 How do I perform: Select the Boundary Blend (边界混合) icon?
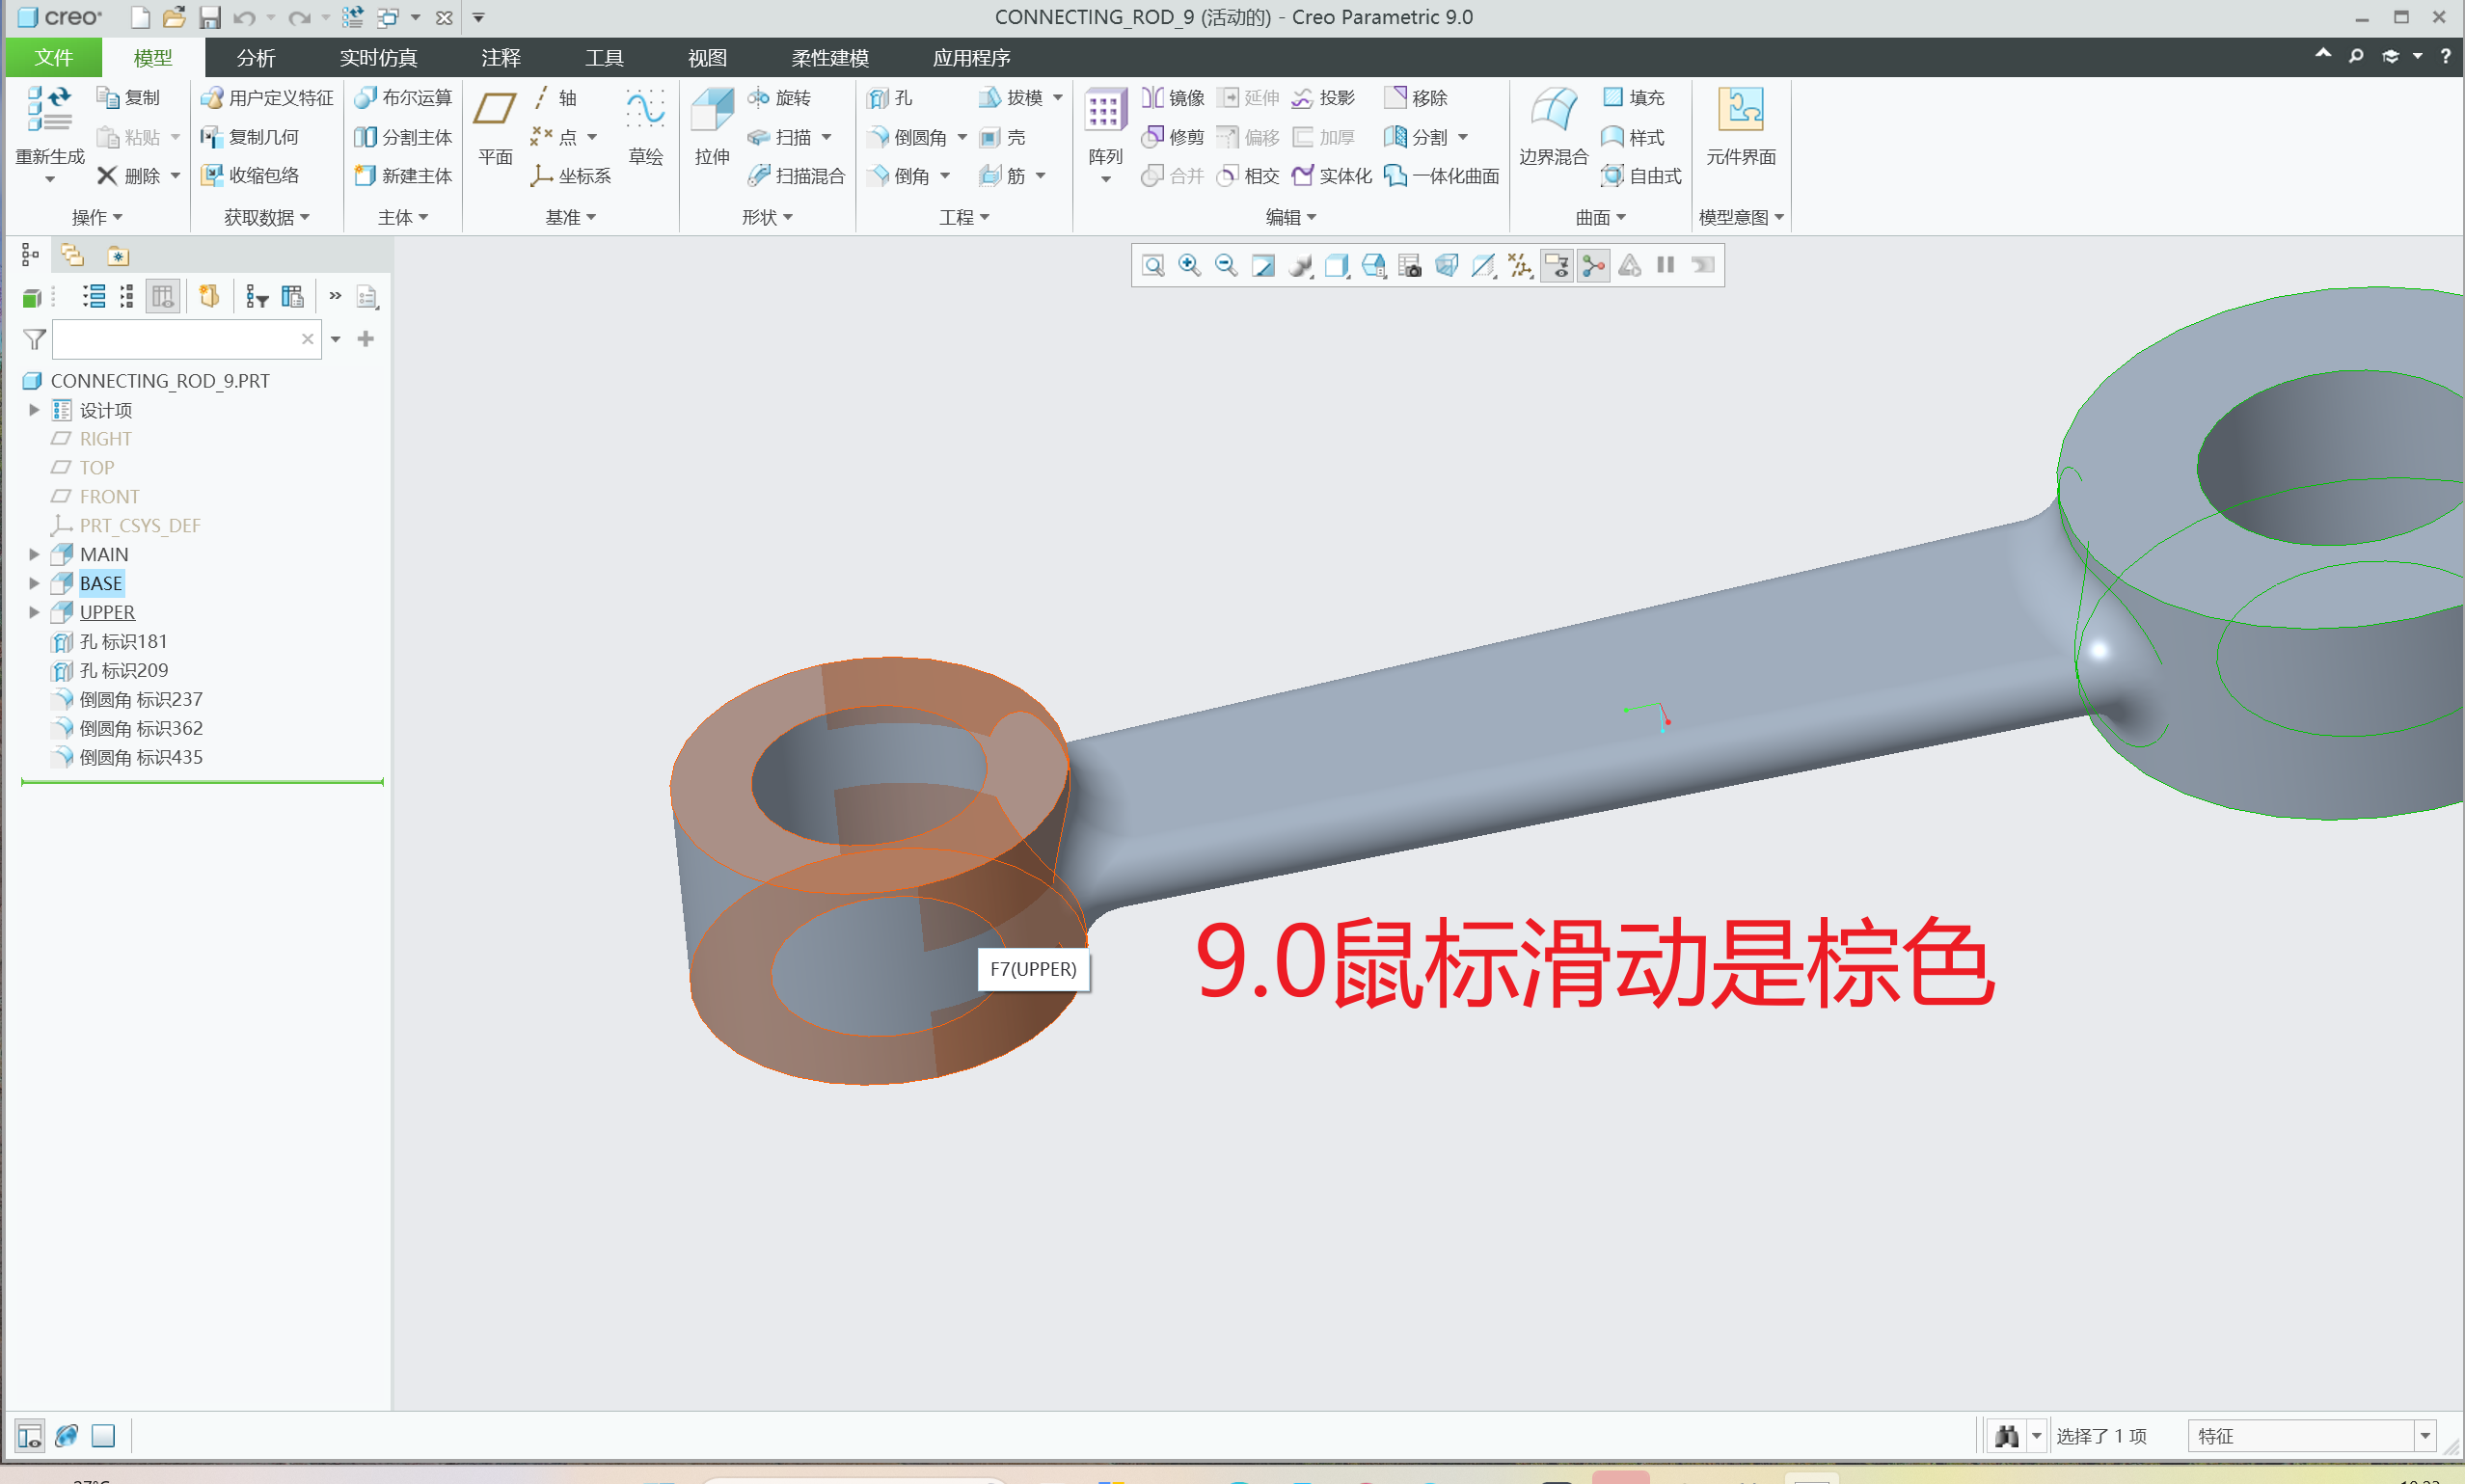1553,110
